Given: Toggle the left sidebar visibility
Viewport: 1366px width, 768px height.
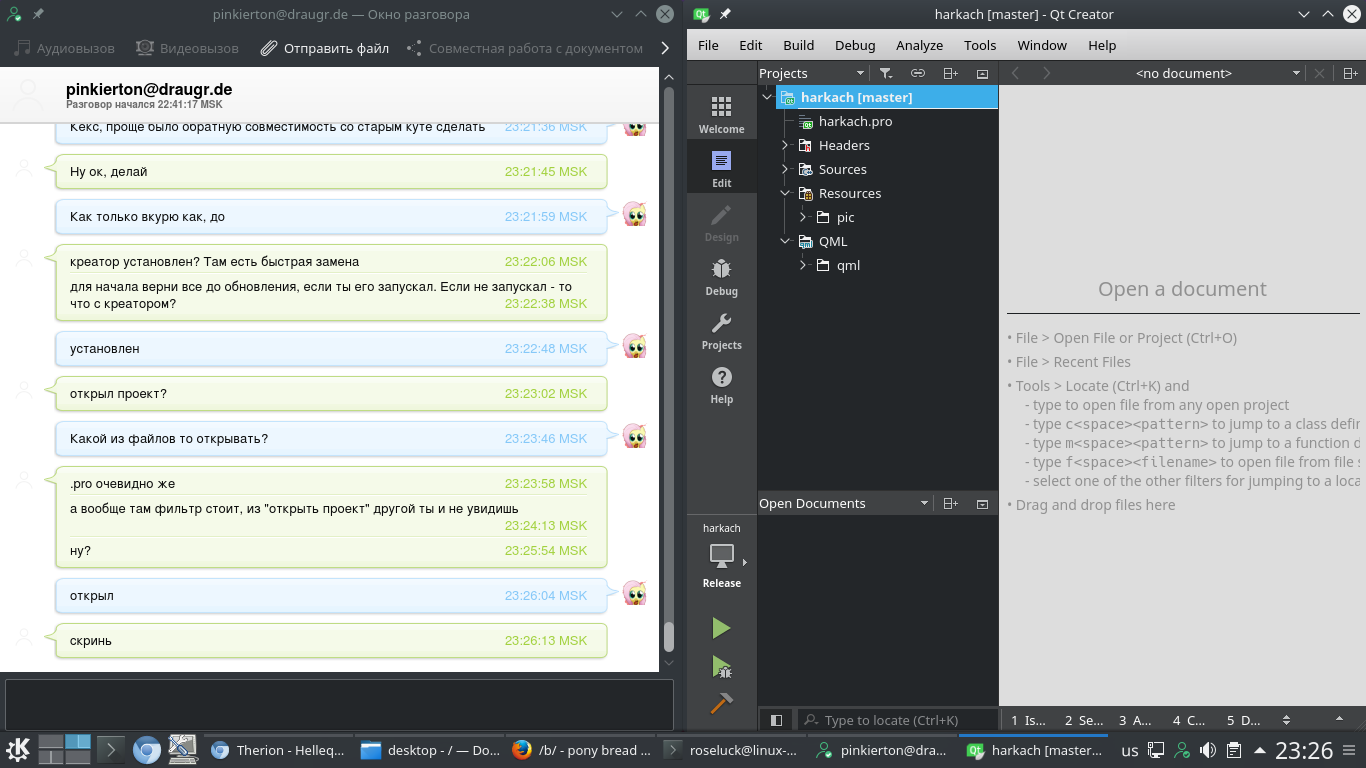Looking at the screenshot, I should [776, 720].
